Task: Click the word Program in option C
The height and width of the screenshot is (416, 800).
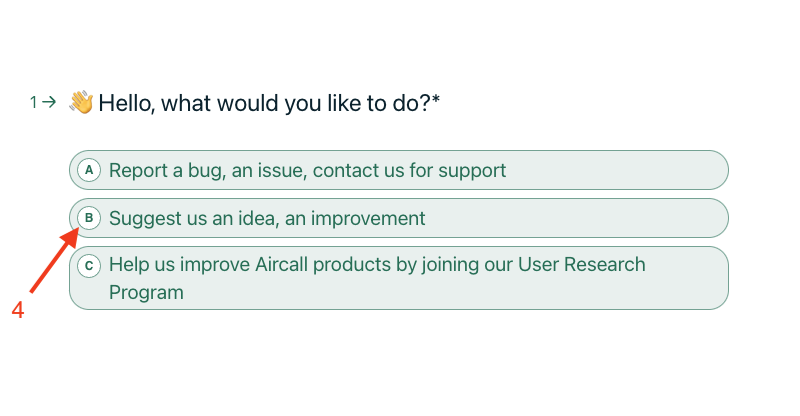Action: [146, 292]
